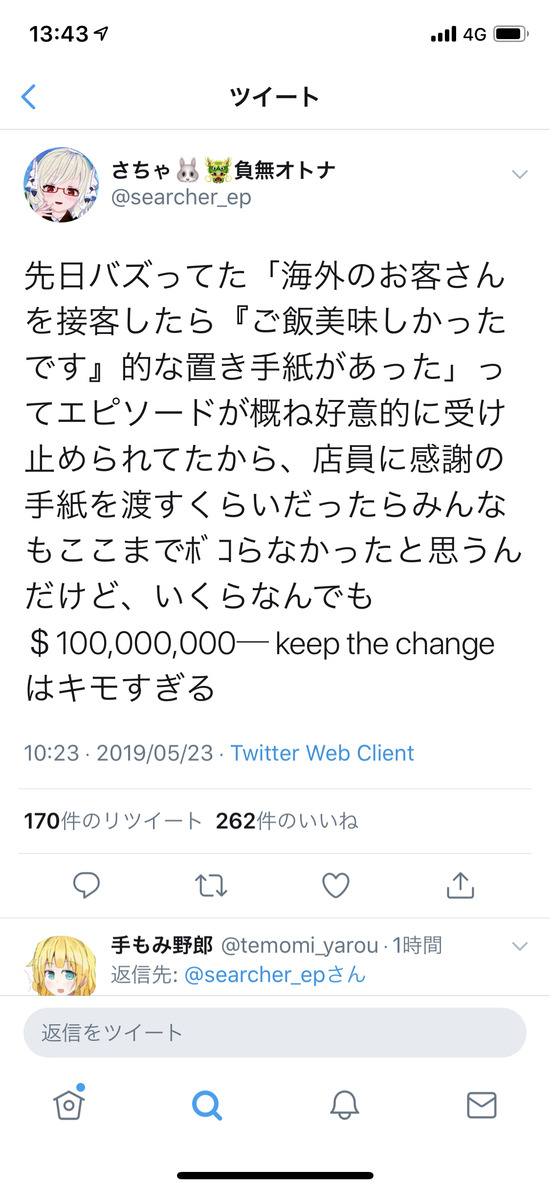Open the Notifications bell tab

click(x=344, y=1105)
